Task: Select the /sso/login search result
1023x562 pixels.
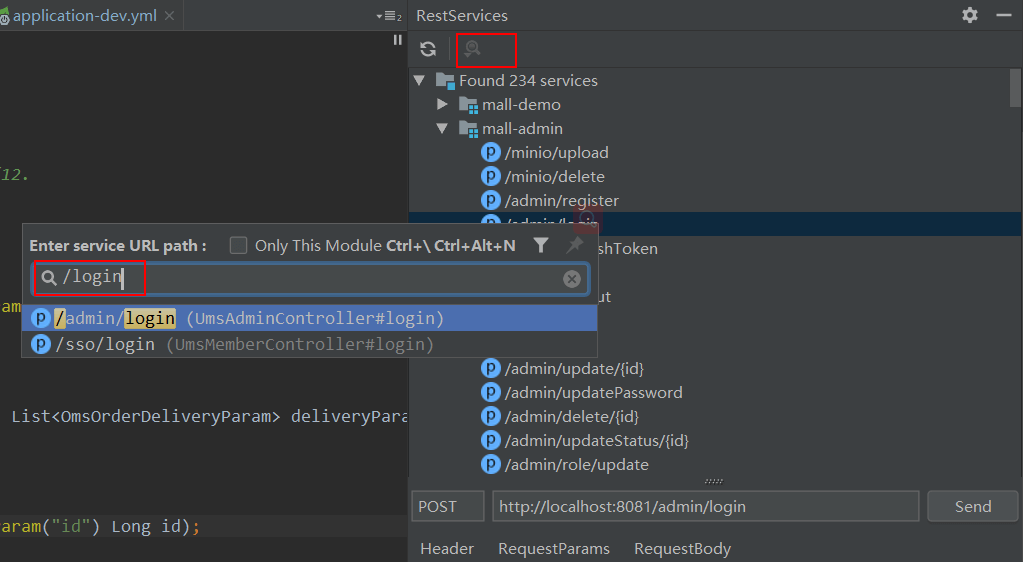Action: 309,344
